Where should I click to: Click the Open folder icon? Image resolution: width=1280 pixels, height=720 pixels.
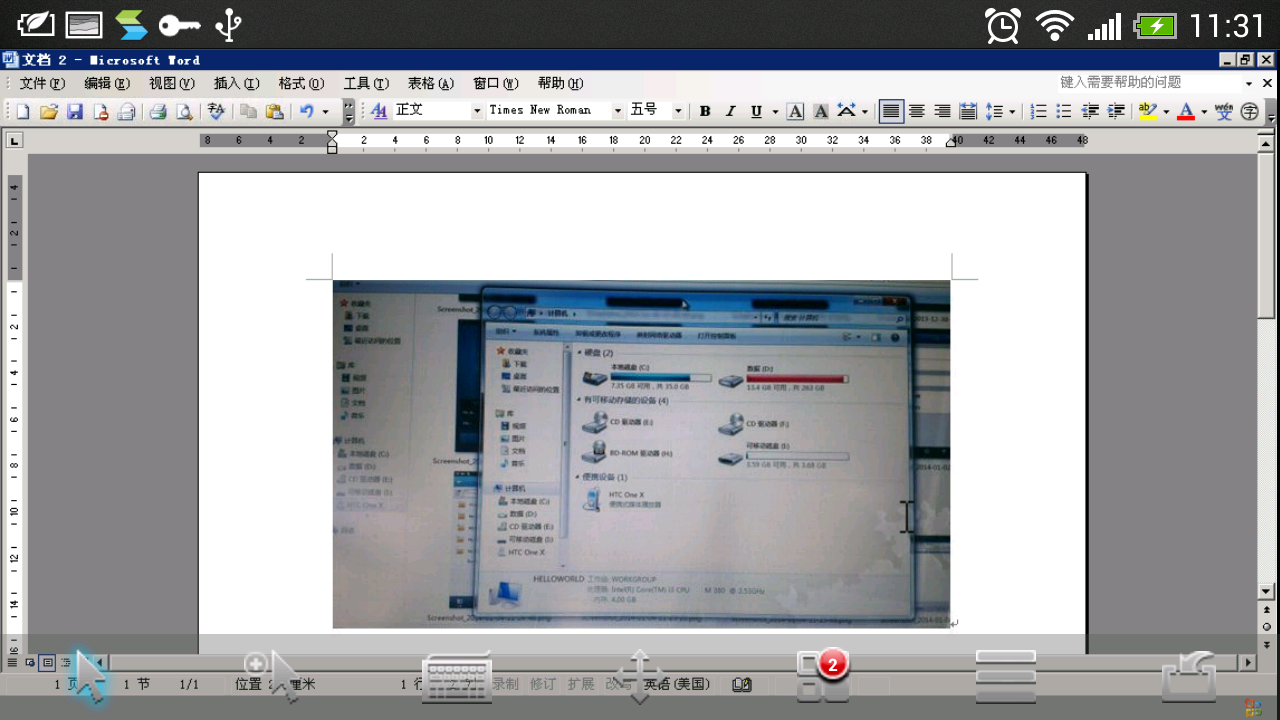pos(48,111)
